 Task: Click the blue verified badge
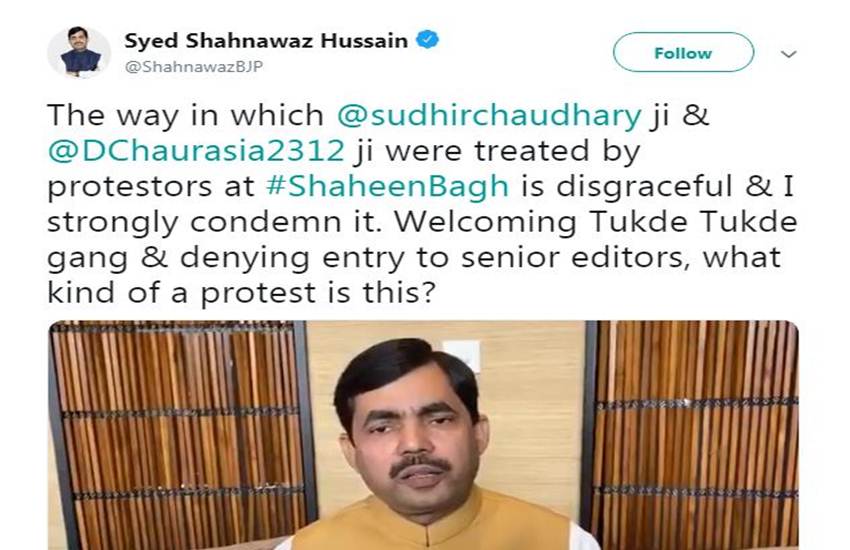pyautogui.click(x=427, y=40)
